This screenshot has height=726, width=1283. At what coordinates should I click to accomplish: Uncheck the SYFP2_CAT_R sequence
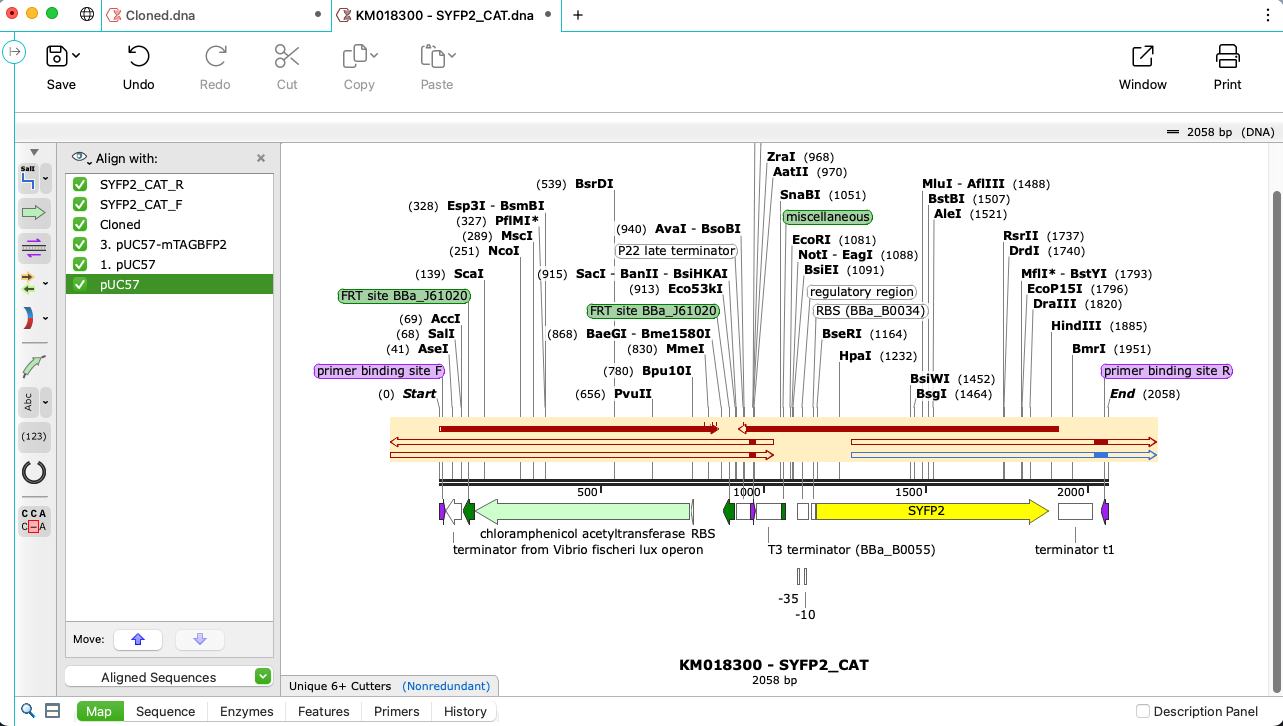pyautogui.click(x=81, y=184)
